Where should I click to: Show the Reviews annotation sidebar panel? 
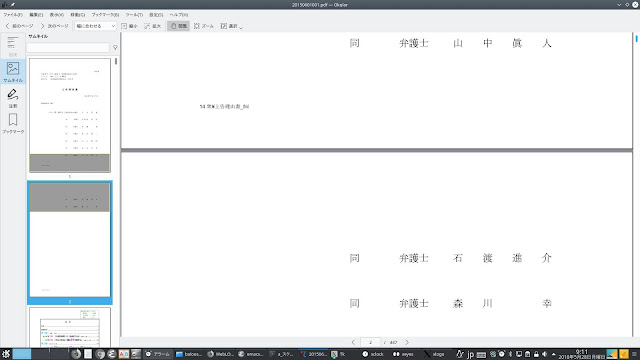tap(13, 98)
